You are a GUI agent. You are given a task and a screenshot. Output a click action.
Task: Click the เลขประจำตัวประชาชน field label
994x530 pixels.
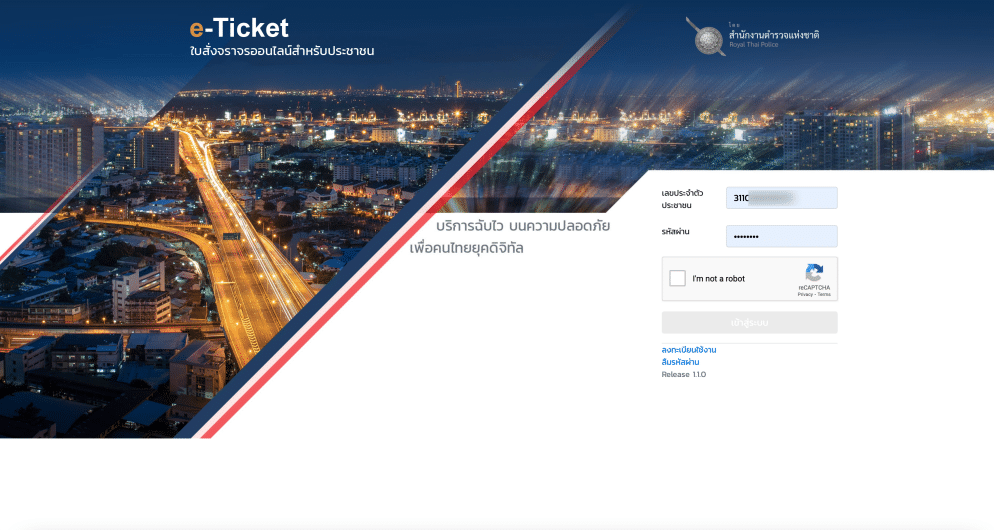tap(681, 199)
